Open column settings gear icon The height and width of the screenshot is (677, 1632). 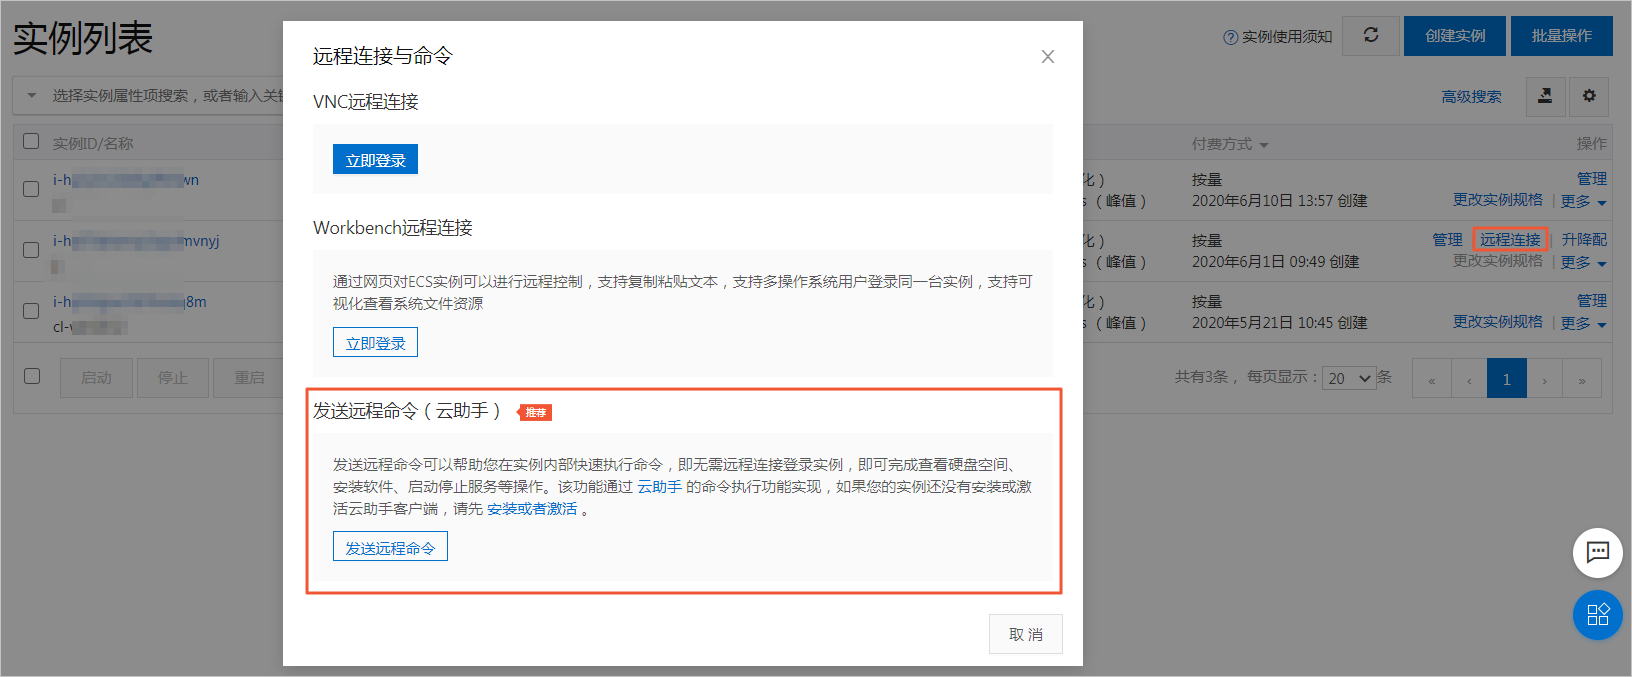click(x=1589, y=96)
